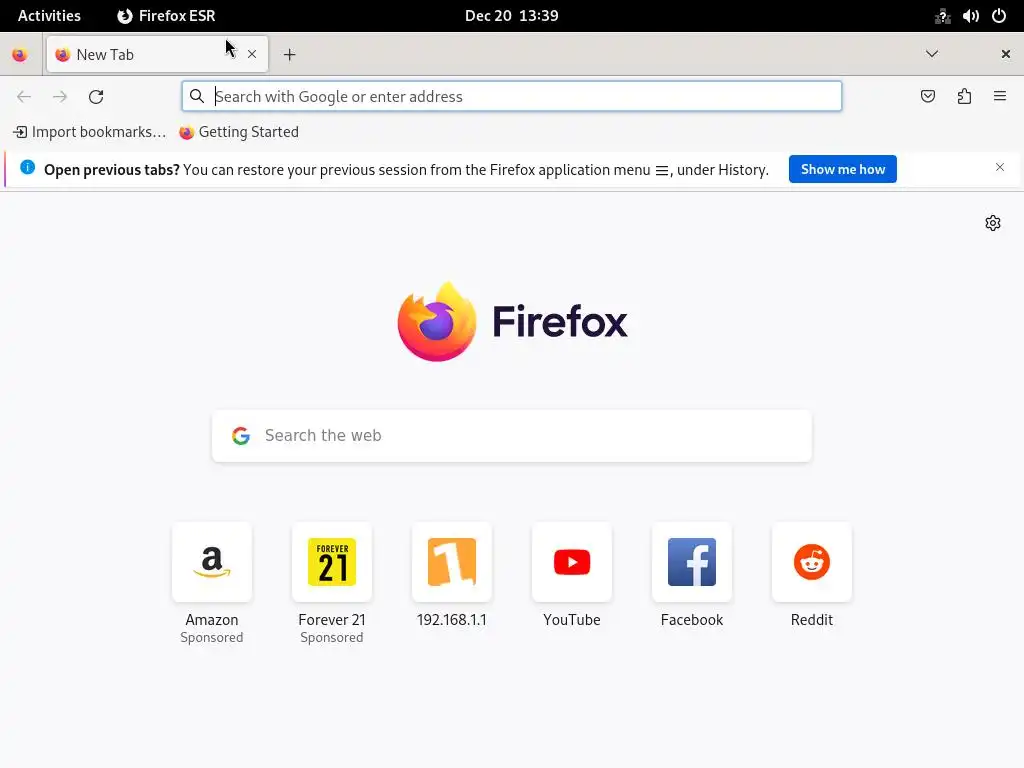Open a new tab with plus button
1024x768 pixels.
pos(289,55)
